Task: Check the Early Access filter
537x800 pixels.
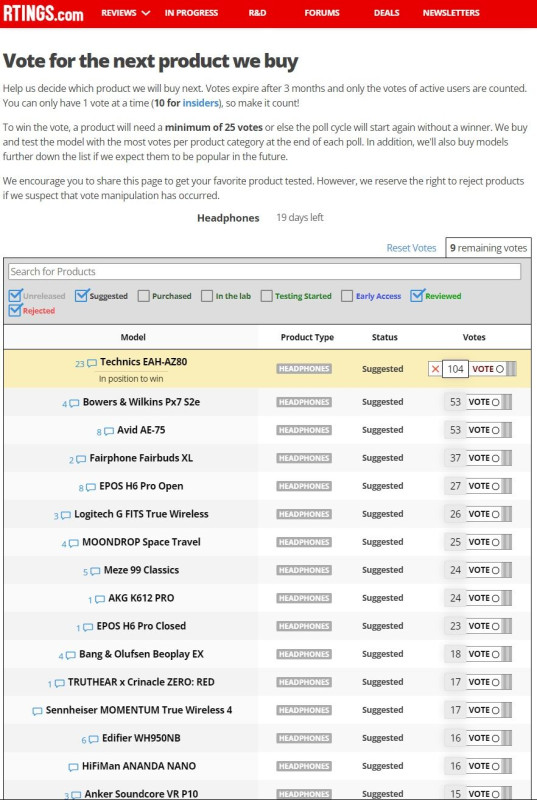Action: (x=347, y=296)
